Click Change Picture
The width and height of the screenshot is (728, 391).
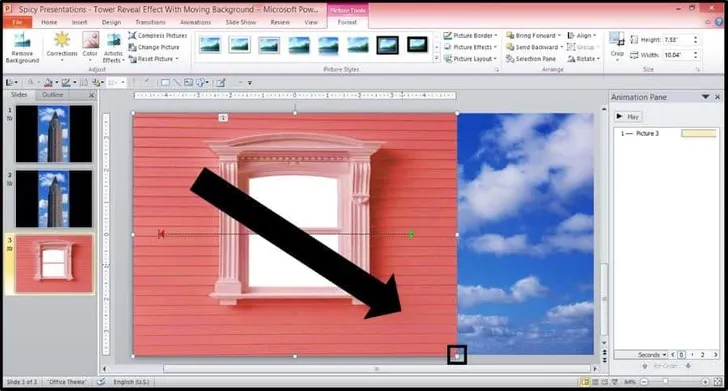154,47
